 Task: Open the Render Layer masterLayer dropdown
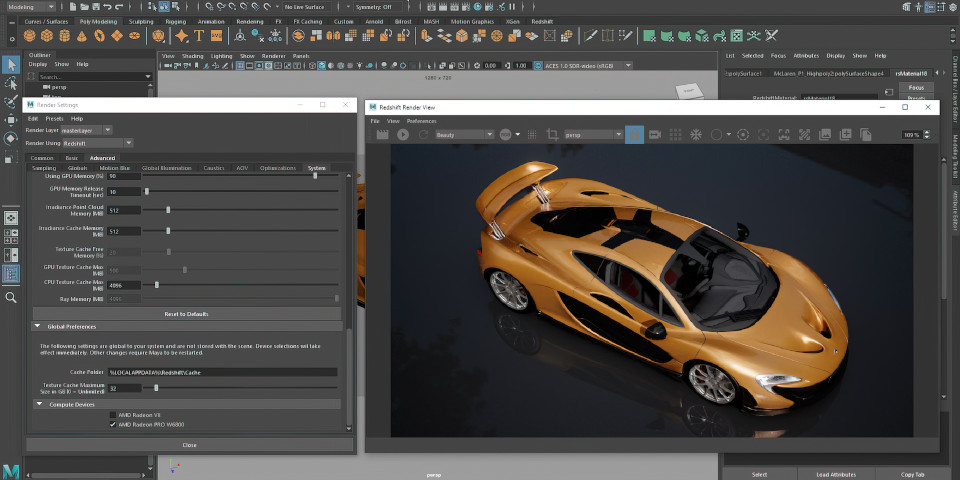(x=86, y=130)
